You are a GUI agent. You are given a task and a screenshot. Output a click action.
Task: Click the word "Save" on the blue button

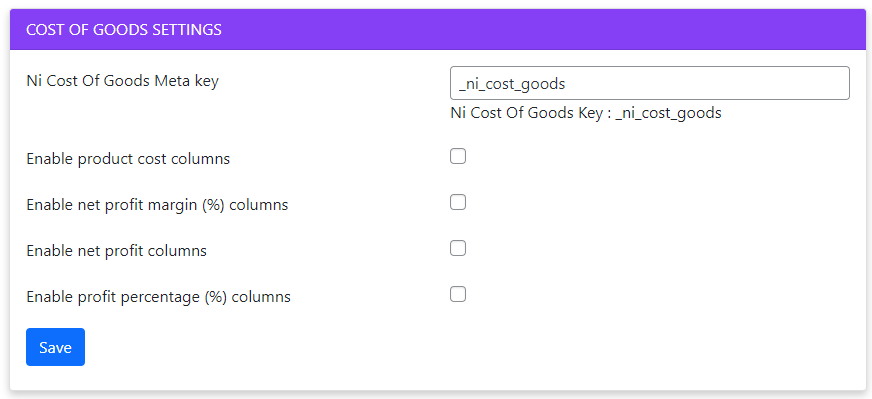click(x=55, y=348)
